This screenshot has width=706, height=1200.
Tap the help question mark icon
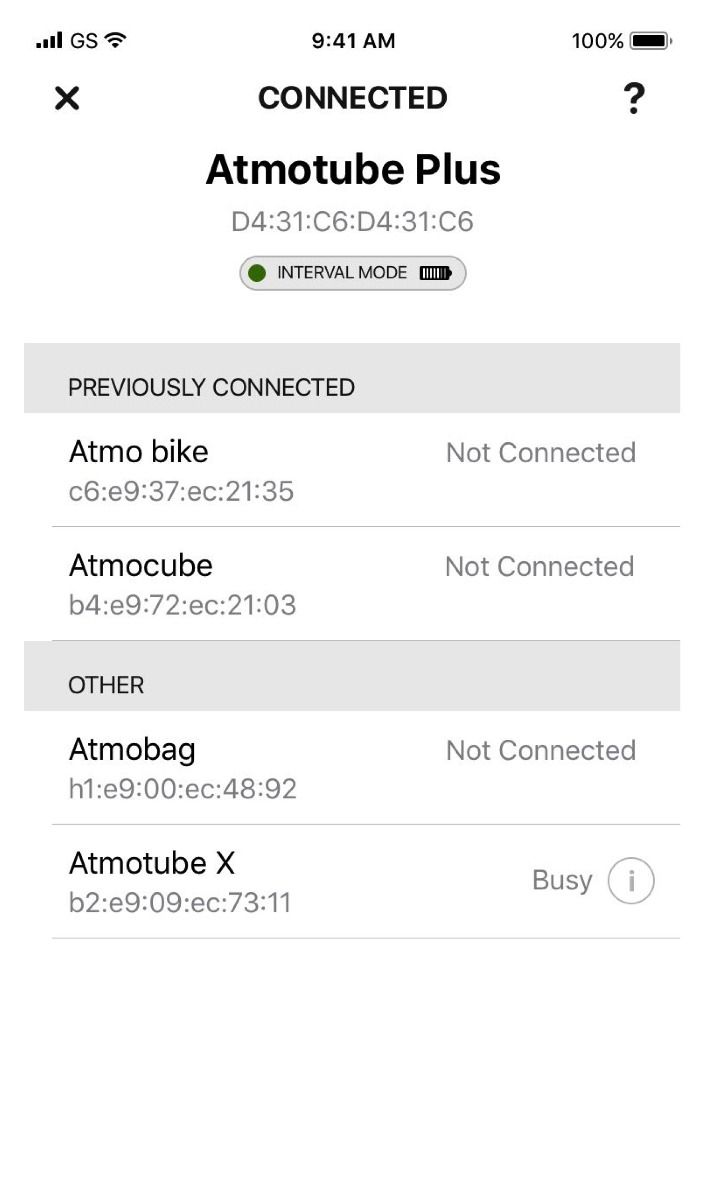click(634, 98)
